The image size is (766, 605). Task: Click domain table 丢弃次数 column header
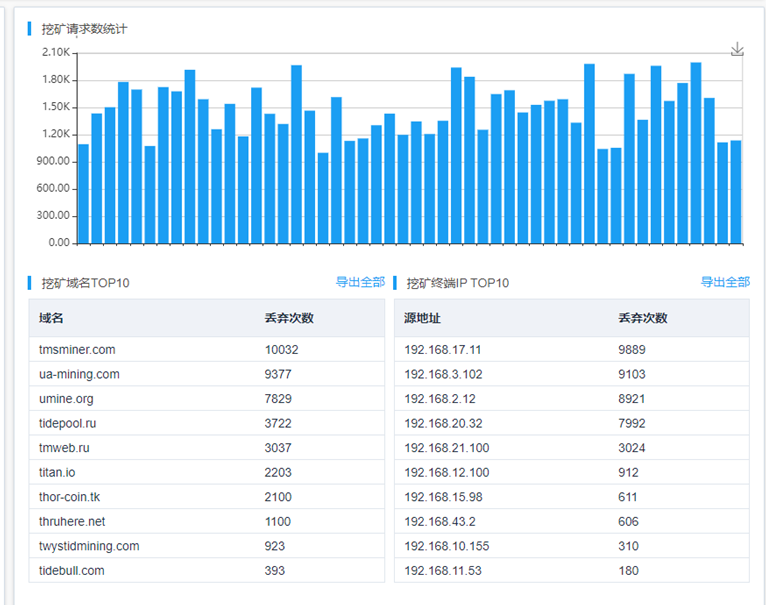coord(289,318)
